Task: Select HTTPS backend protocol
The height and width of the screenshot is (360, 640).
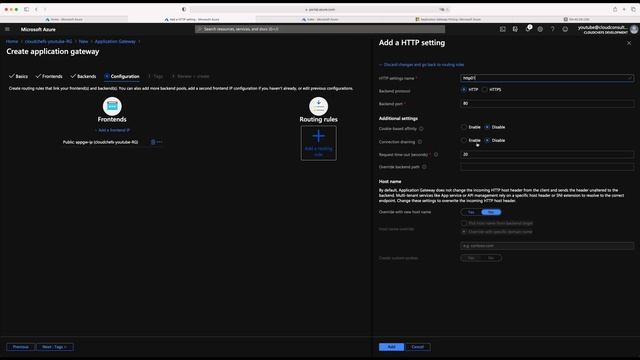Action: click(484, 90)
